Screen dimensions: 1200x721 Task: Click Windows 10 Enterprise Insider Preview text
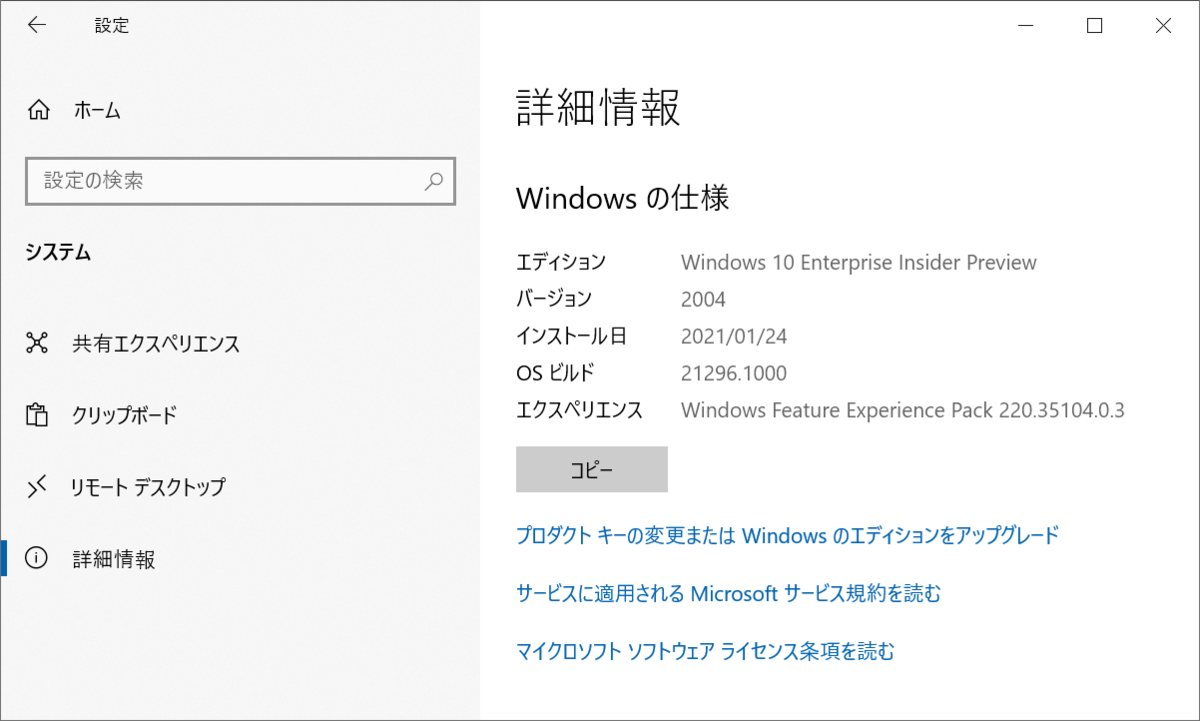tap(859, 262)
